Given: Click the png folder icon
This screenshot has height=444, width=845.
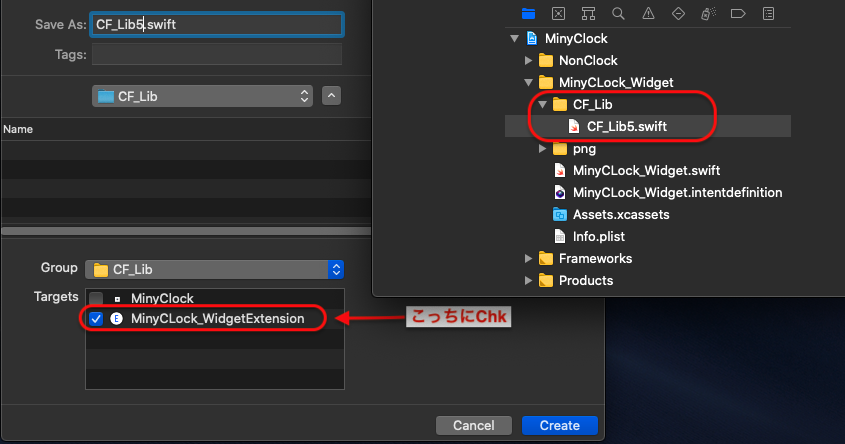Looking at the screenshot, I should pyautogui.click(x=560, y=149).
